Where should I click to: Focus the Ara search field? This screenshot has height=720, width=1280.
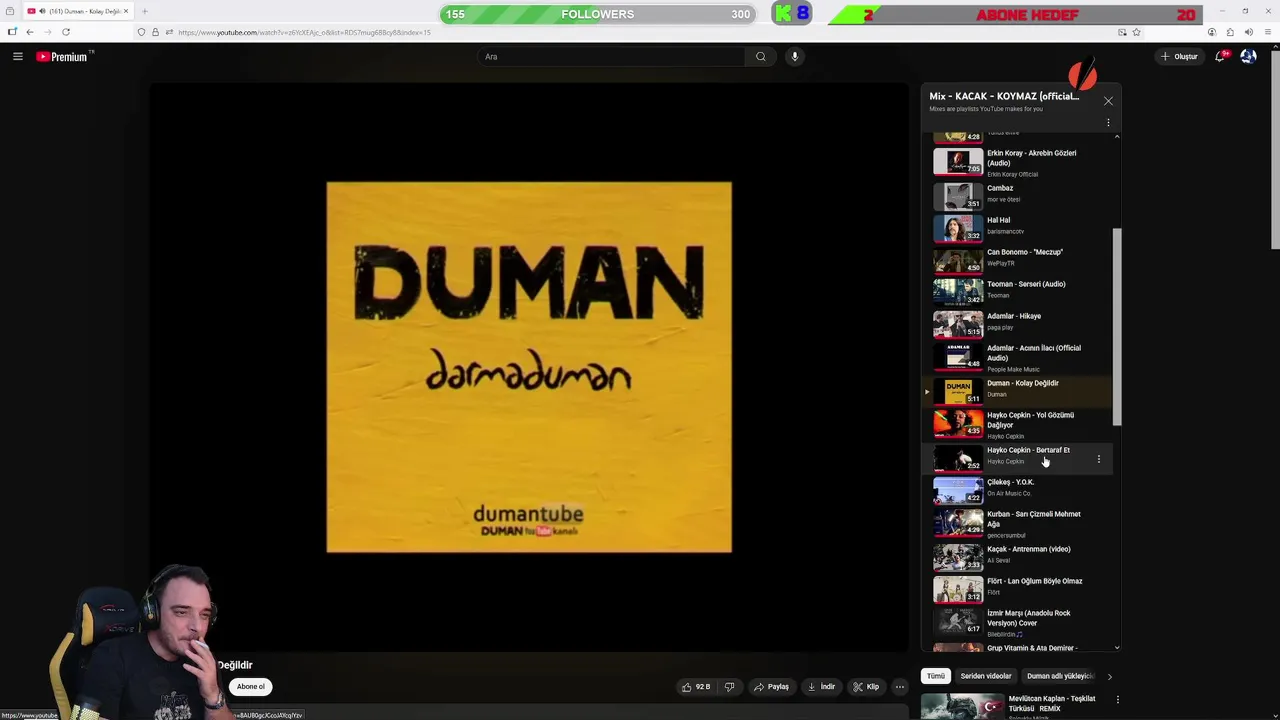[610, 57]
